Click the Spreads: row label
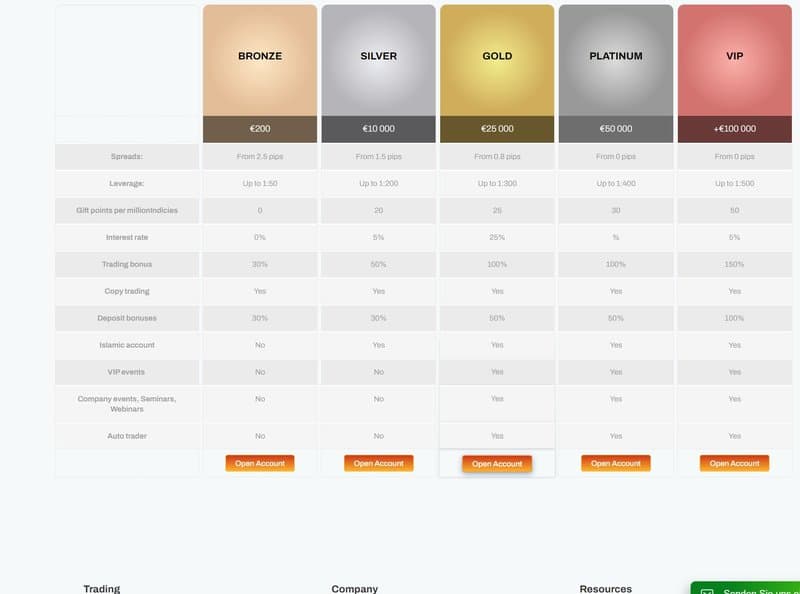The width and height of the screenshot is (800, 594). coord(127,157)
